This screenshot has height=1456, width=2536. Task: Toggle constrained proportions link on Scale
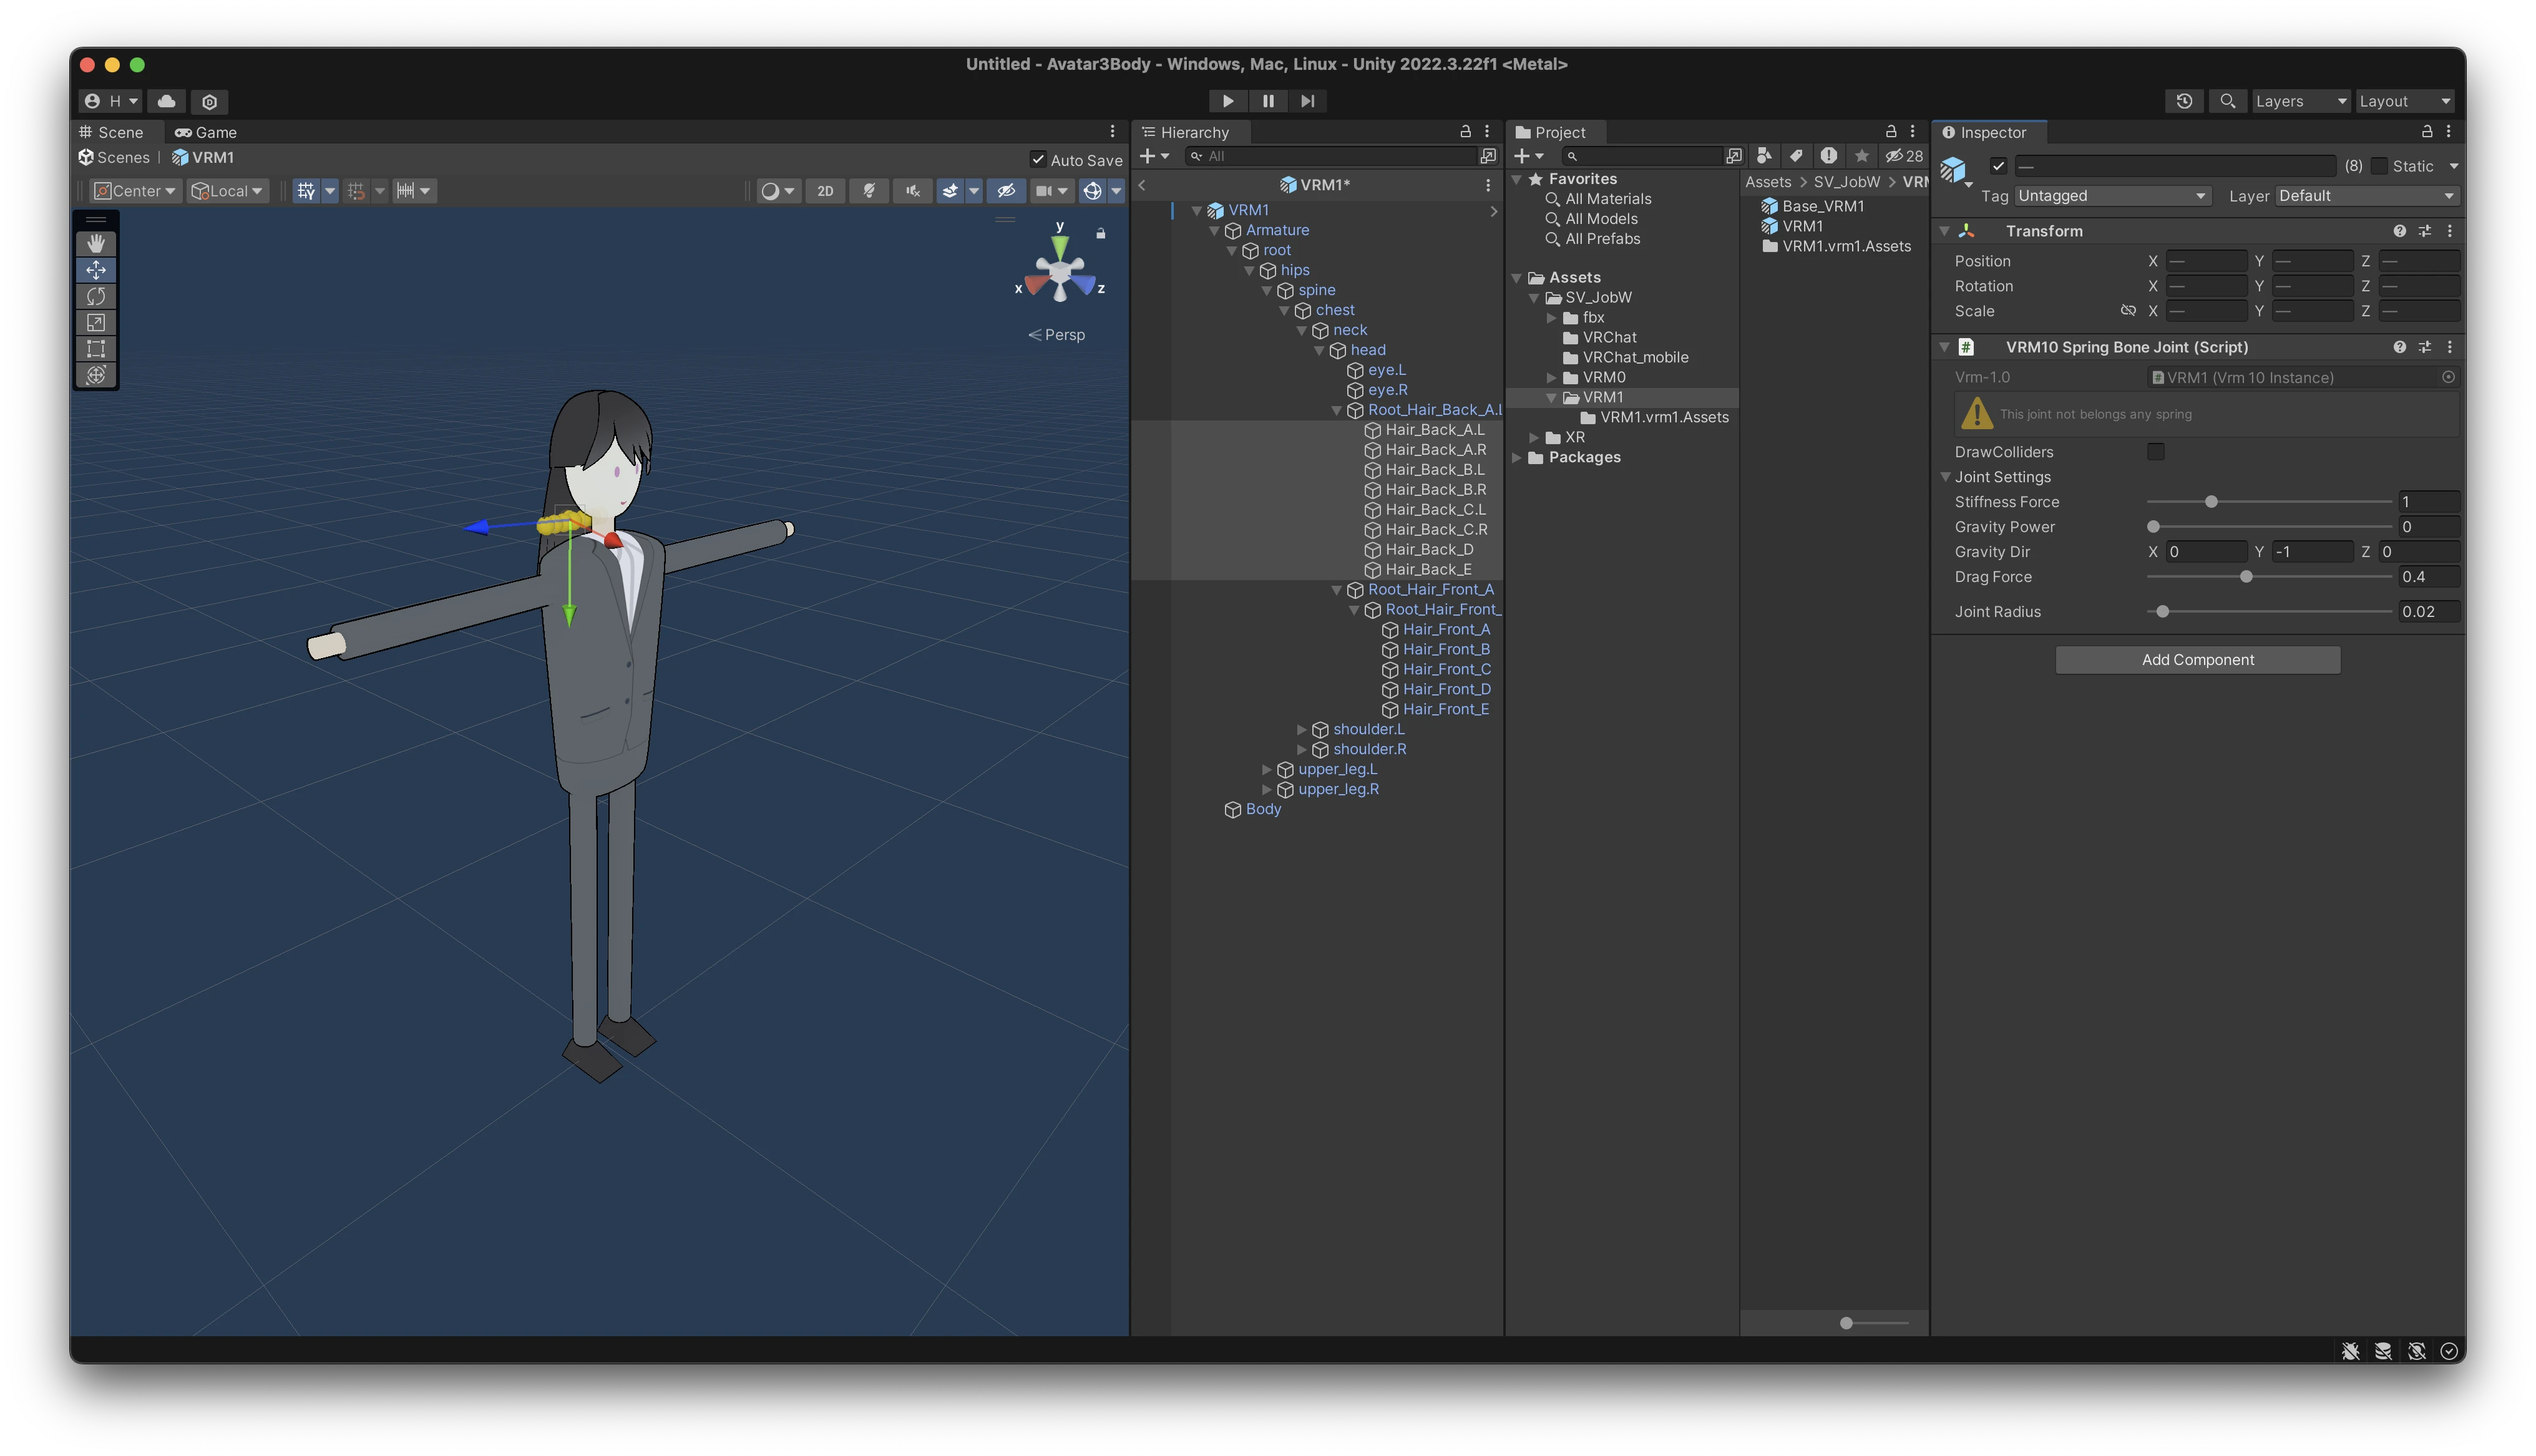[x=2128, y=311]
